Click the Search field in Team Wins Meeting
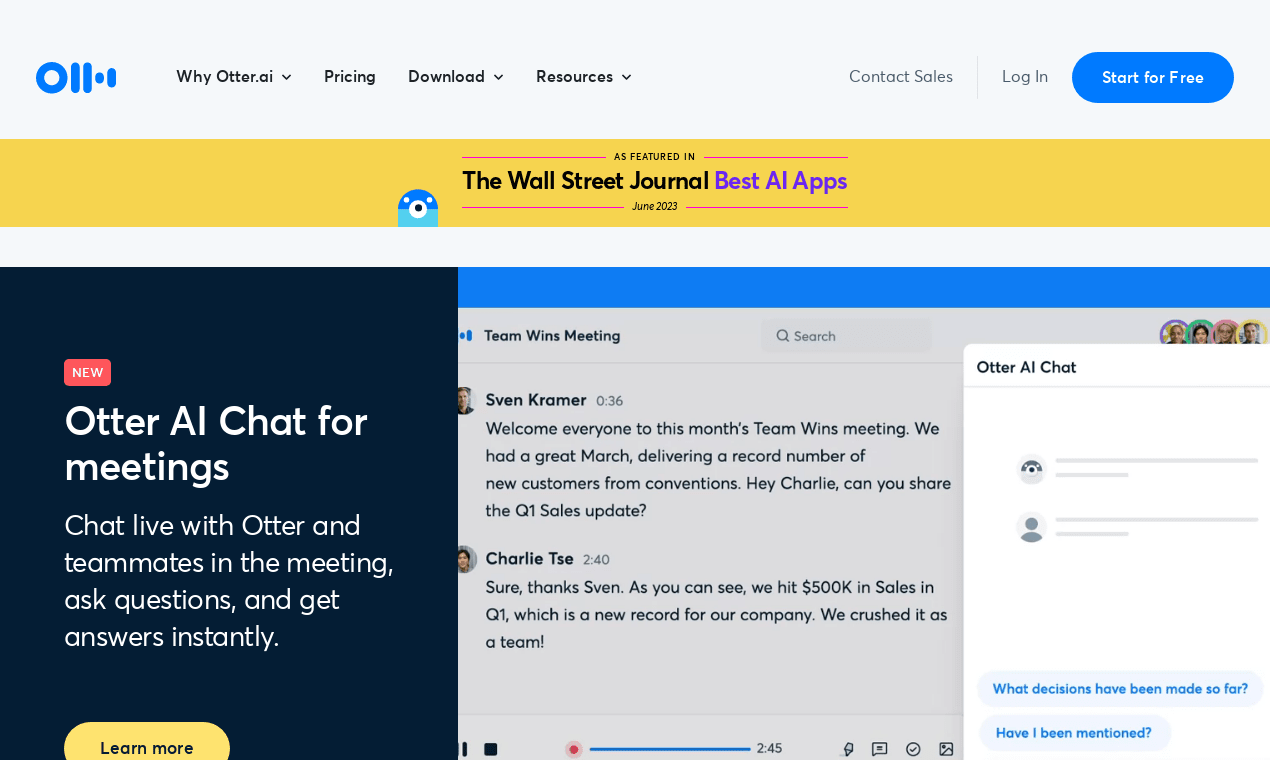 click(x=846, y=336)
